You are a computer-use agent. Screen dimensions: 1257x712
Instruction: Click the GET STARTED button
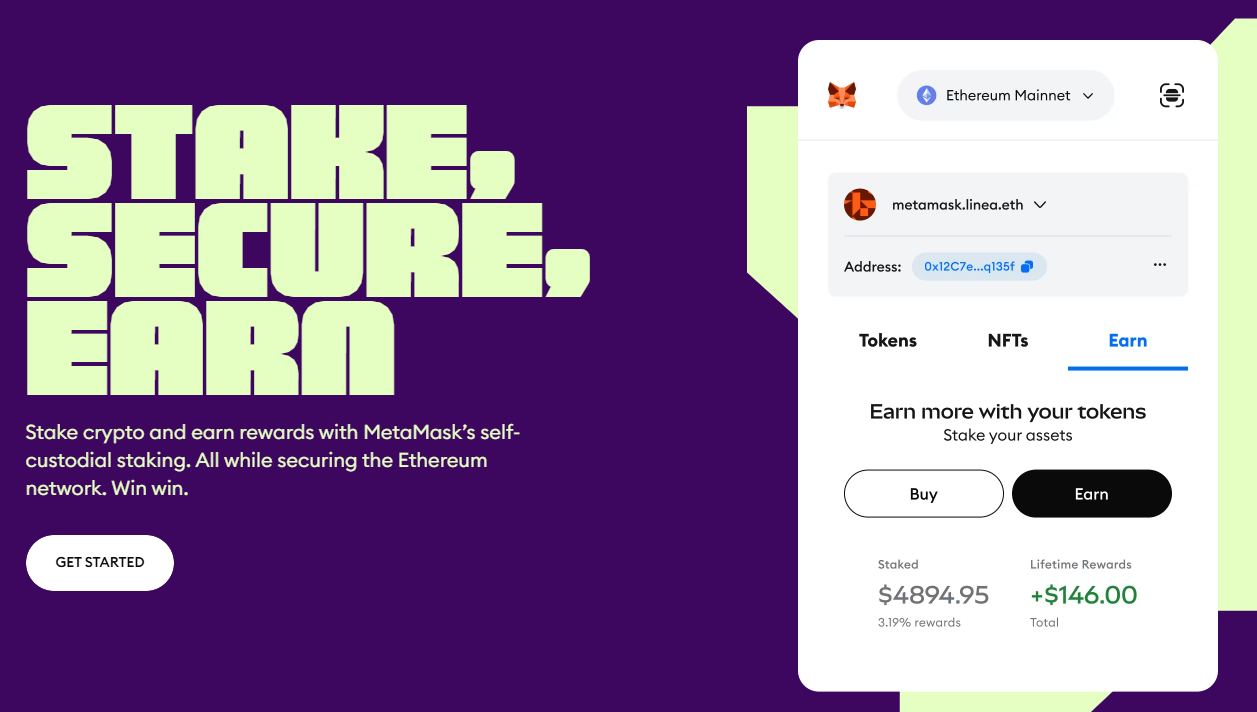(x=100, y=563)
